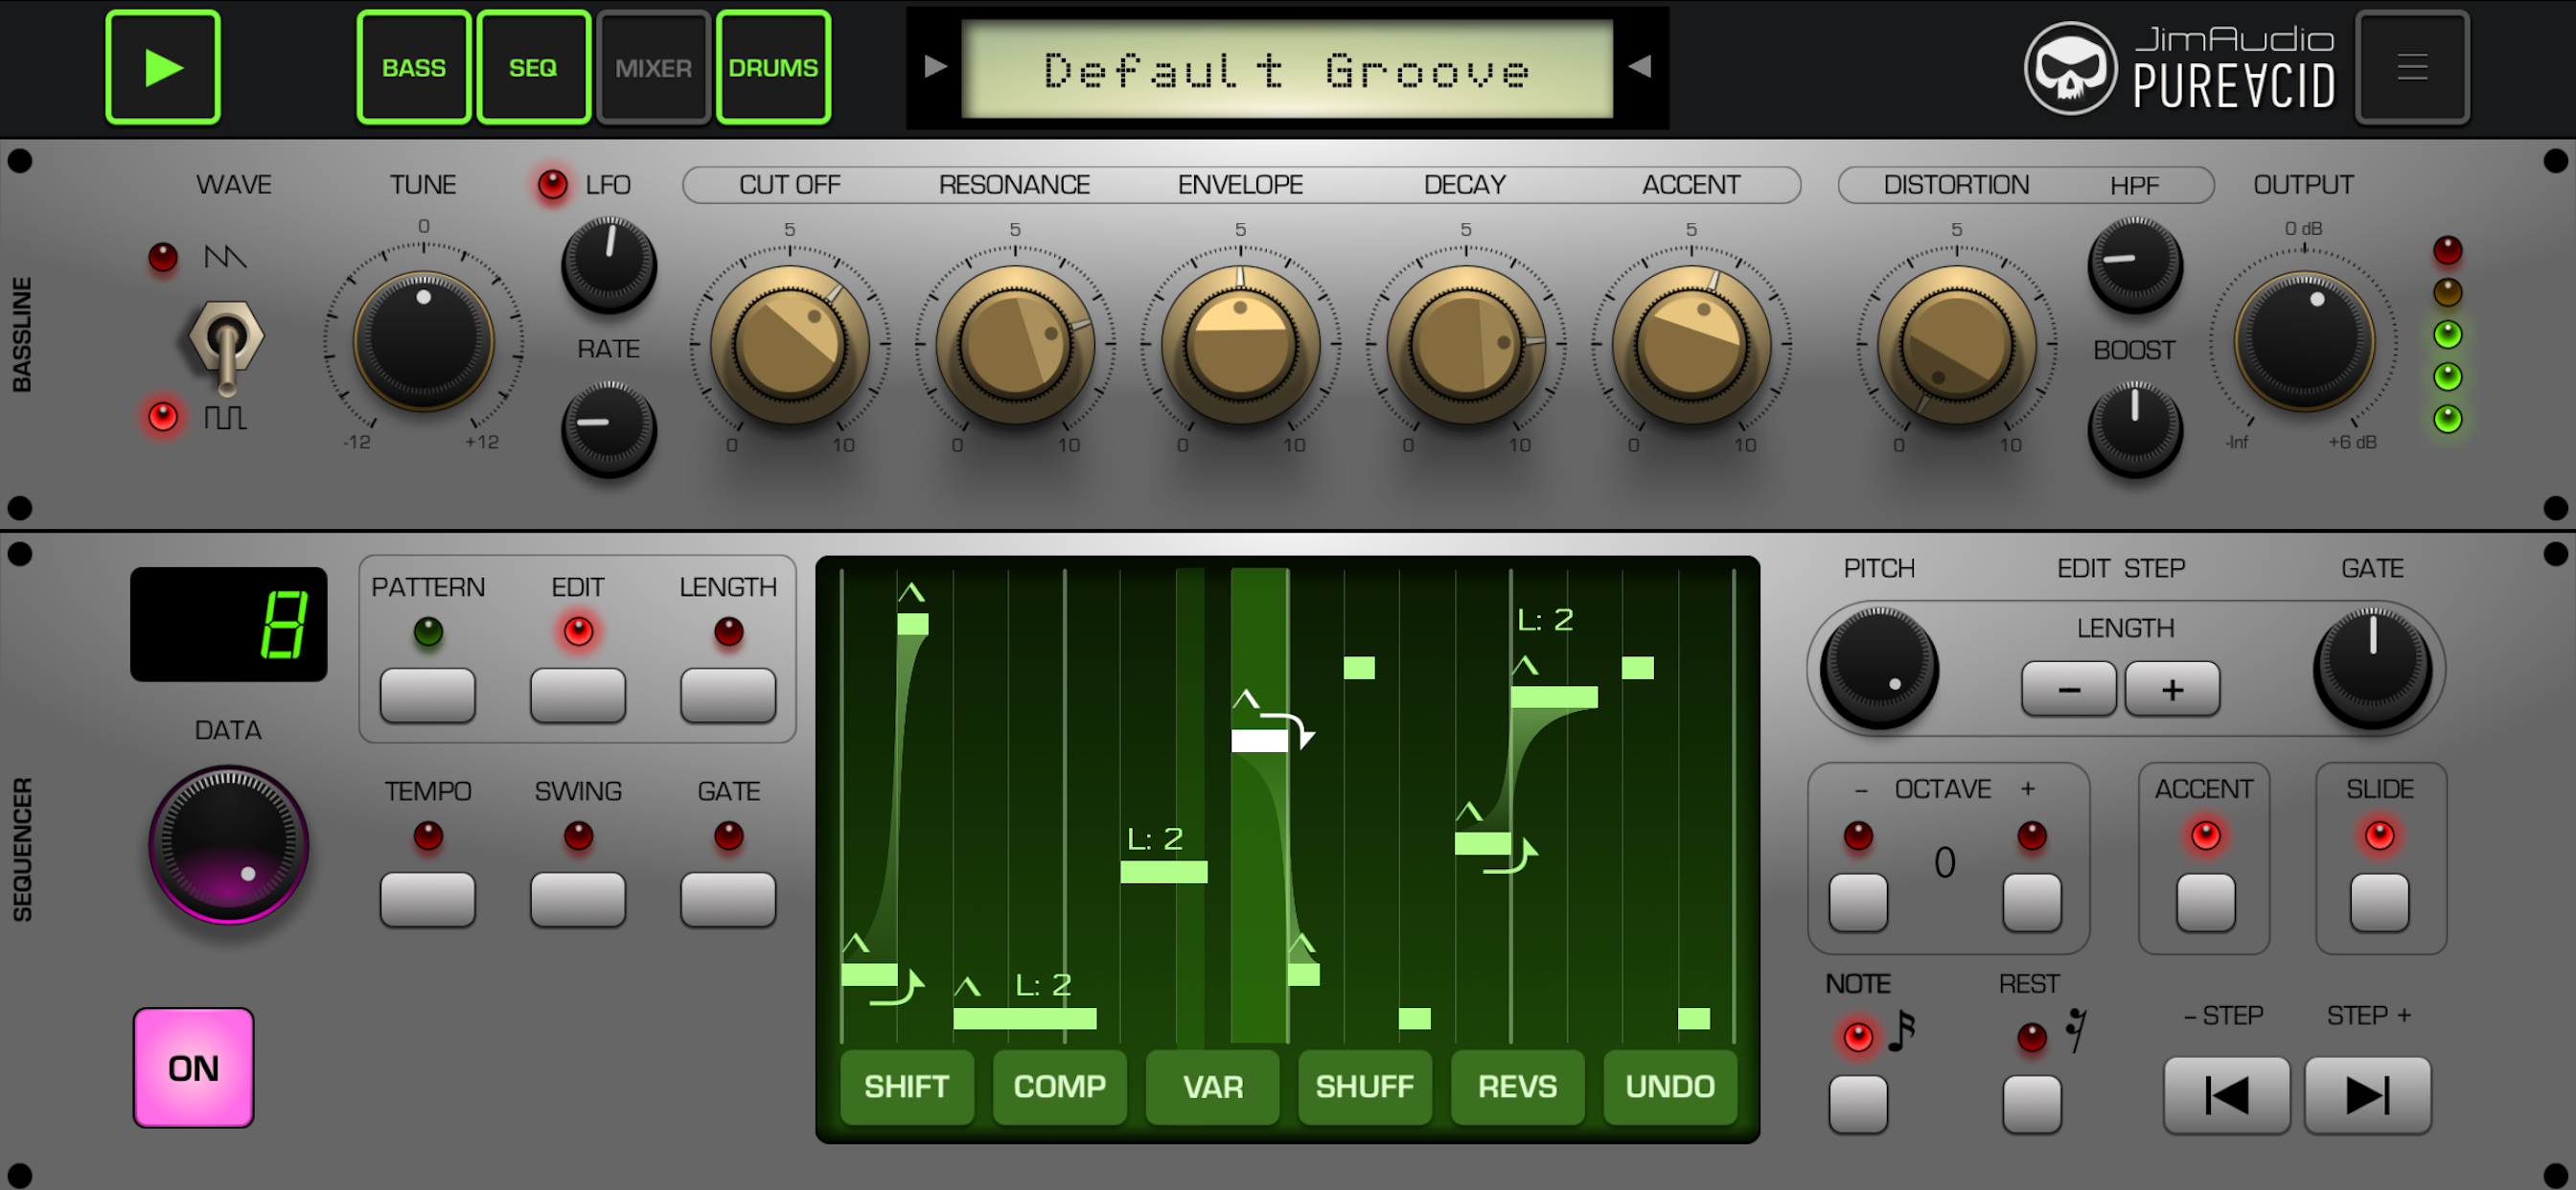Screen dimensions: 2576x1190
Task: Go to previous step with skip-back icon
Action: click(x=2226, y=1095)
